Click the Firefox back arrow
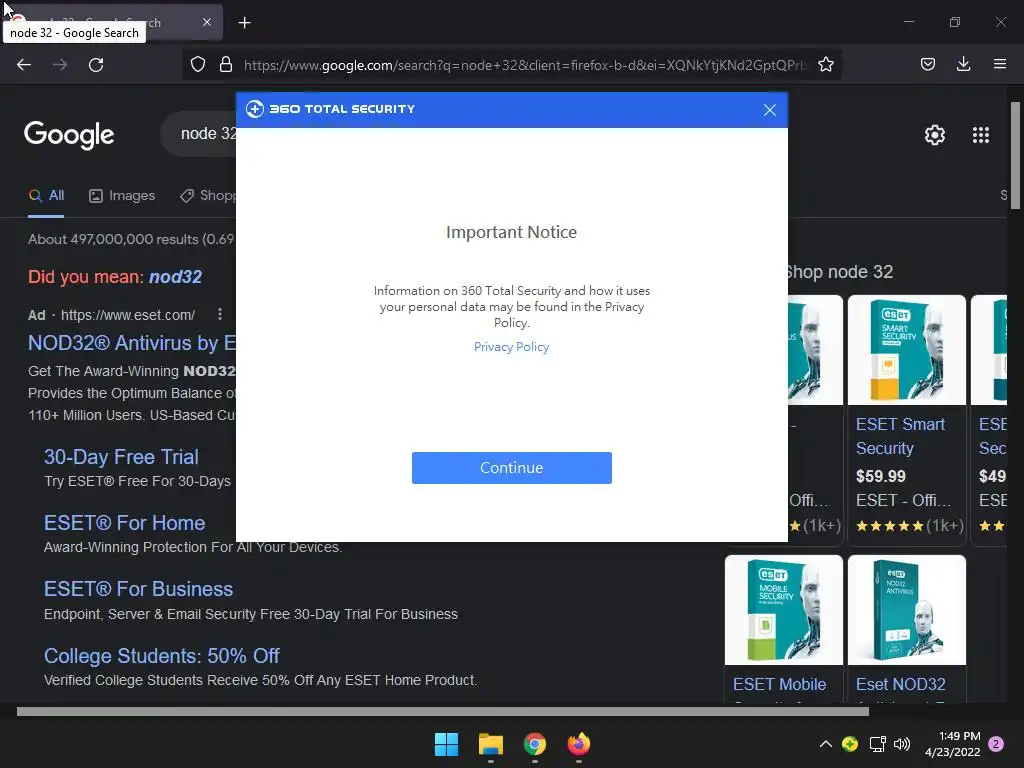 click(x=24, y=65)
